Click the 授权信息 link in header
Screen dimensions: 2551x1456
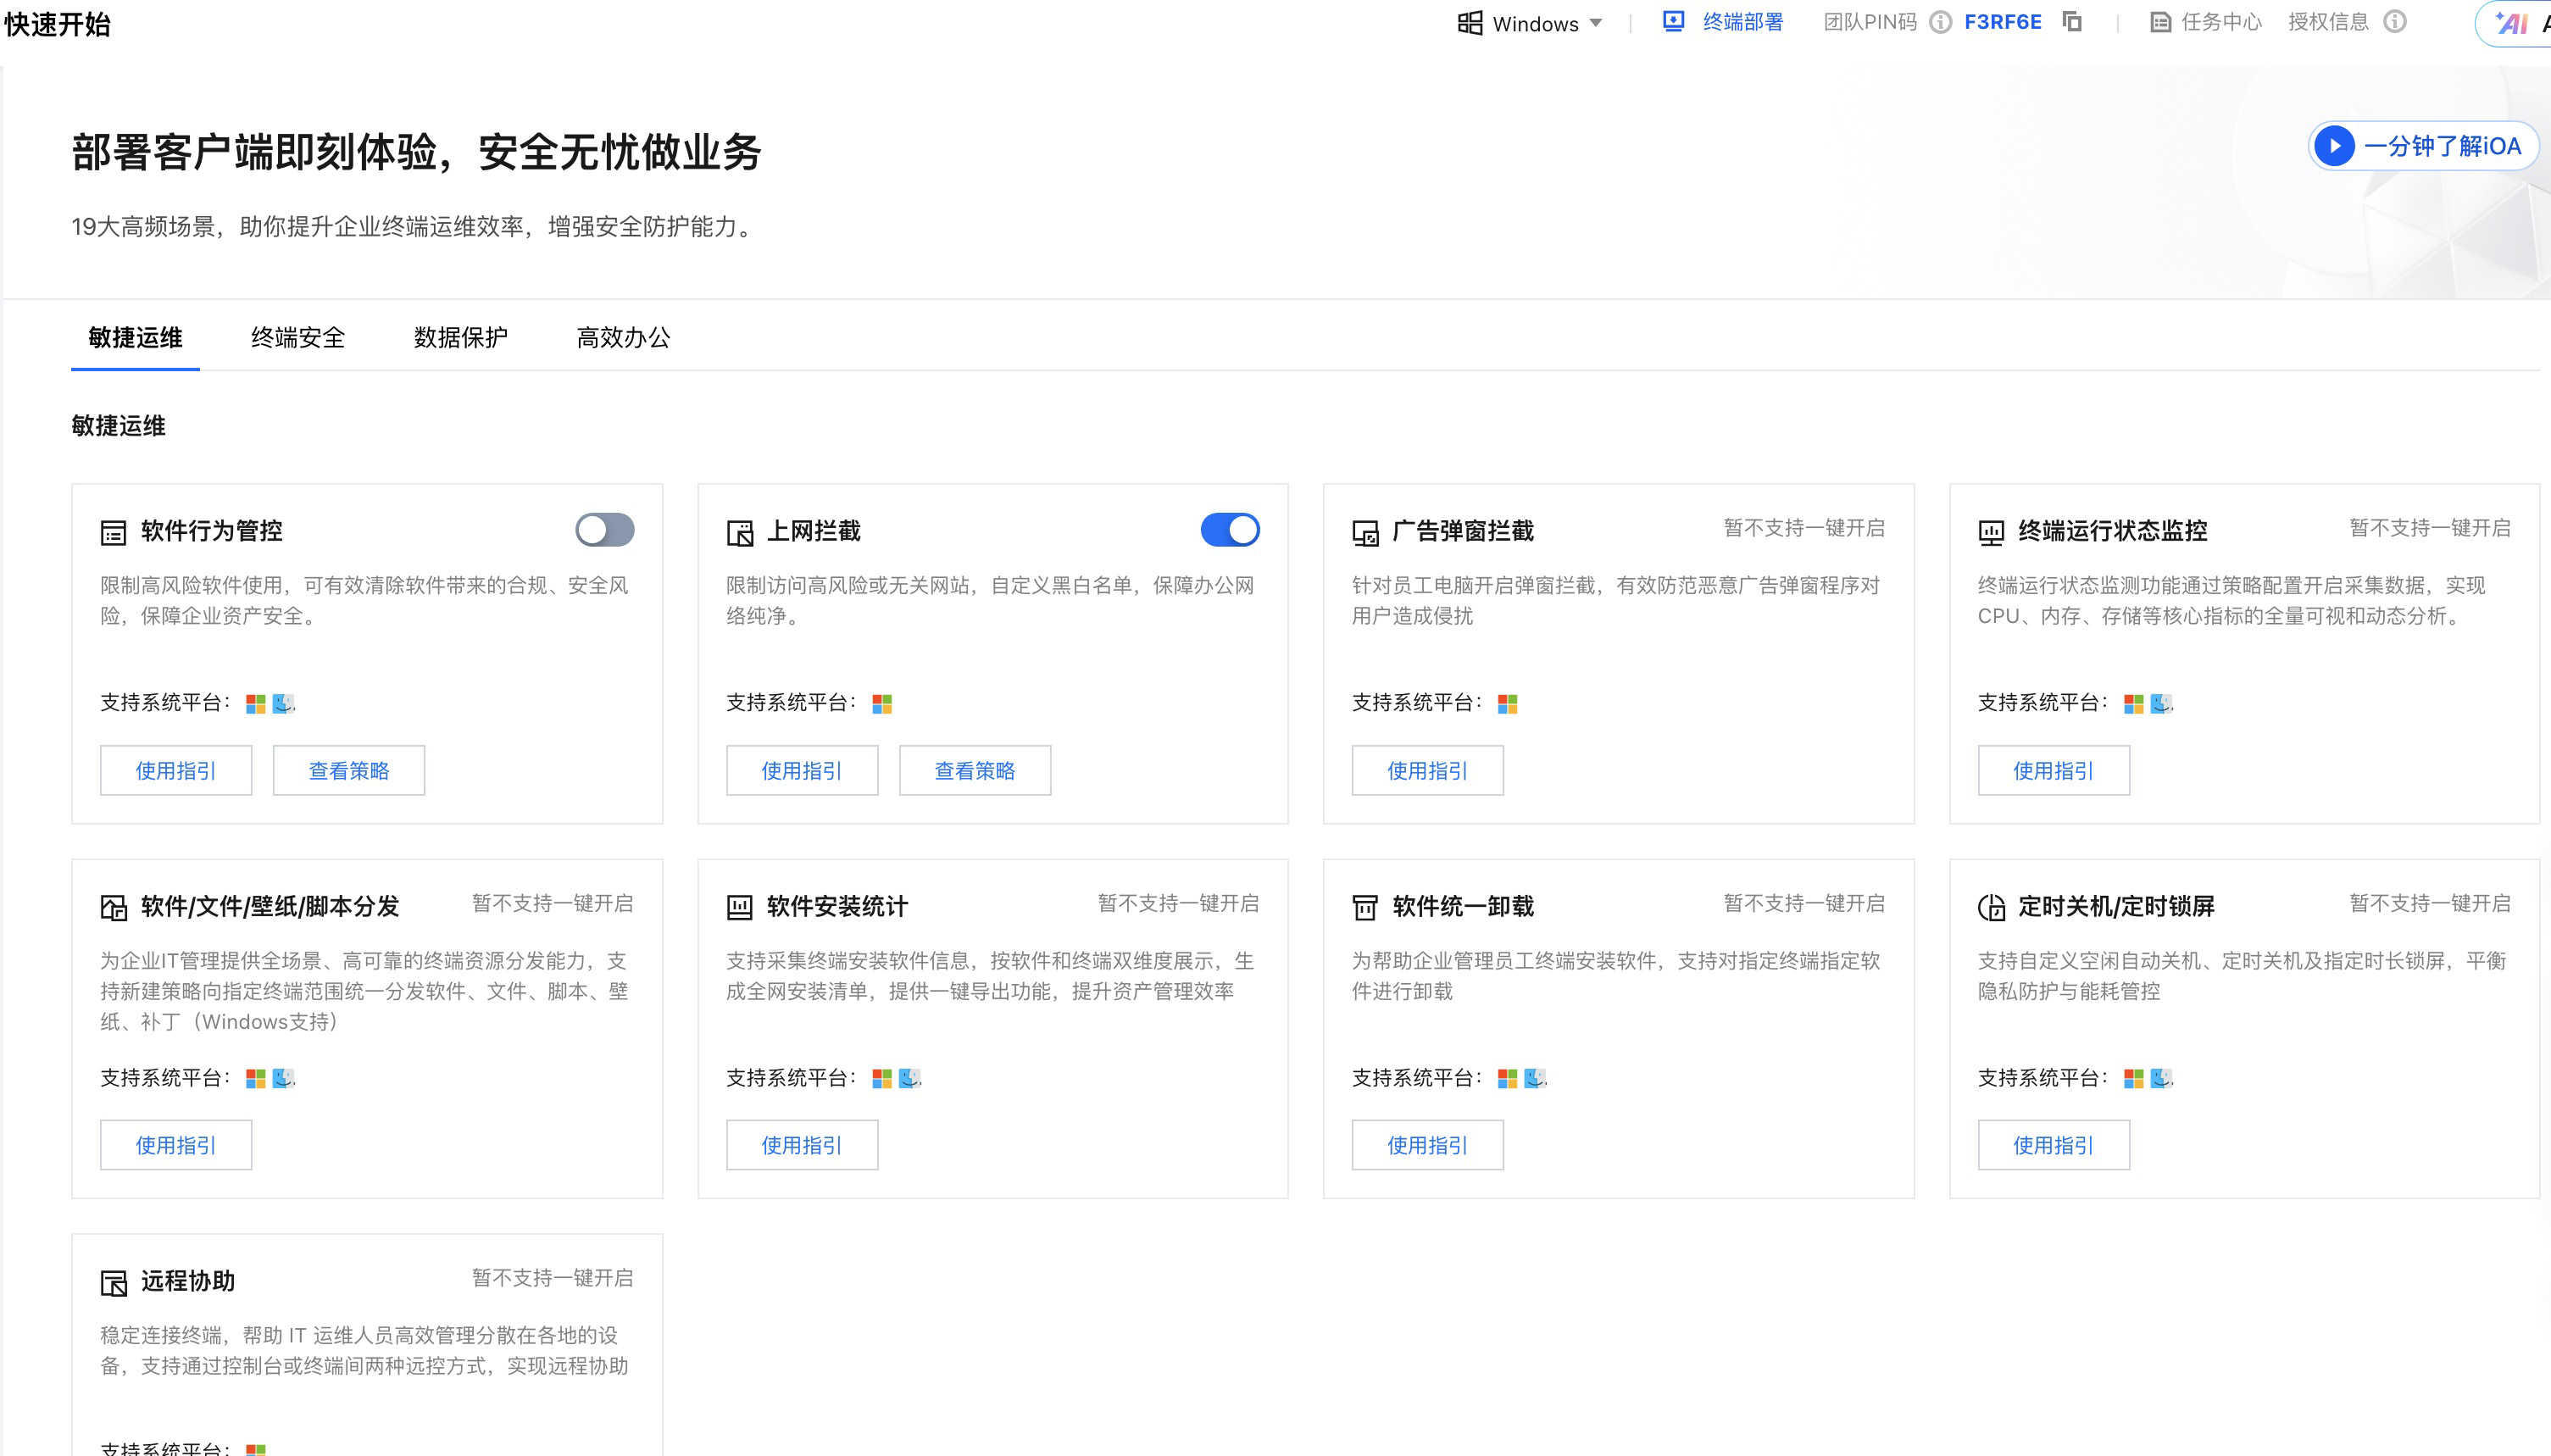point(2328,22)
